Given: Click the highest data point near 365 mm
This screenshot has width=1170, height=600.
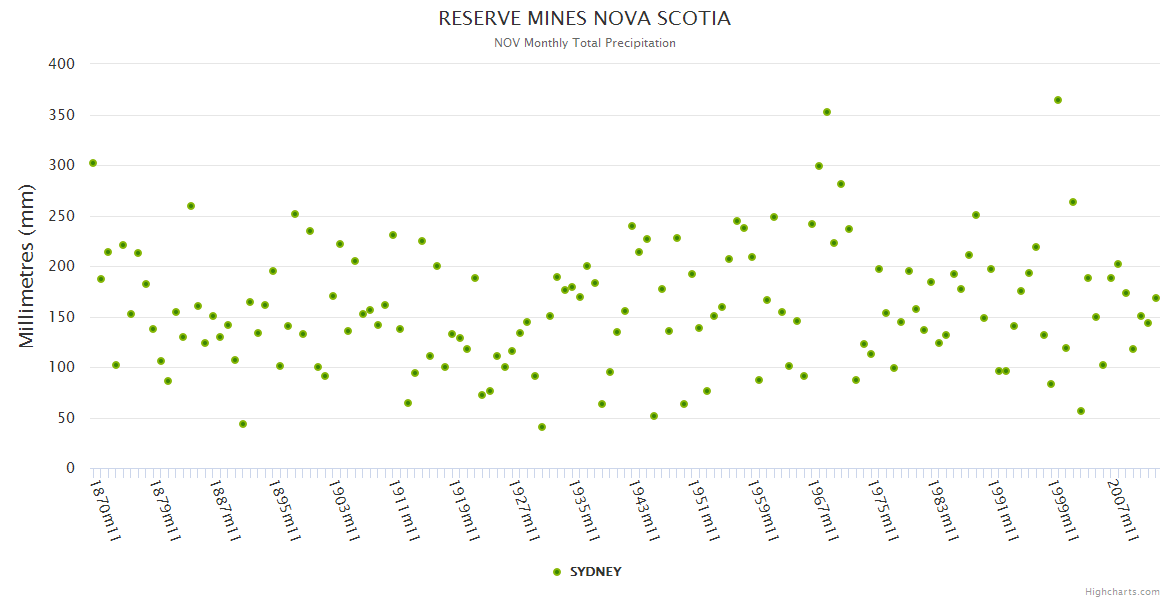Looking at the screenshot, I should (x=1057, y=100).
